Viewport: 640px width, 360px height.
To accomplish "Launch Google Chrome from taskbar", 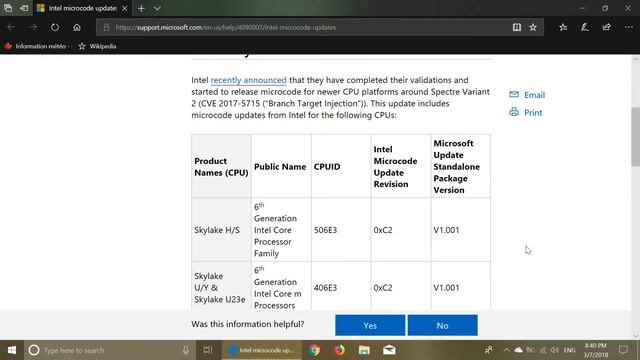I will click(314, 350).
